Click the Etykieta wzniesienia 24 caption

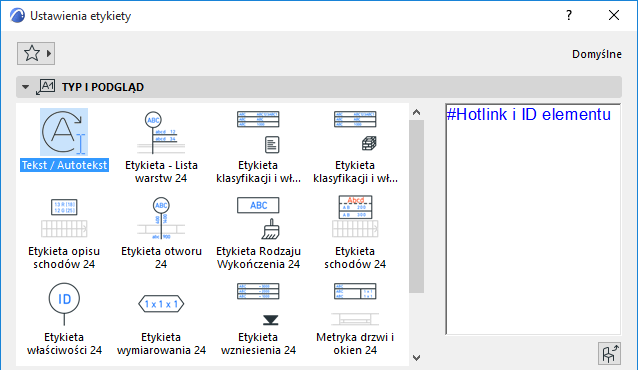point(258,344)
